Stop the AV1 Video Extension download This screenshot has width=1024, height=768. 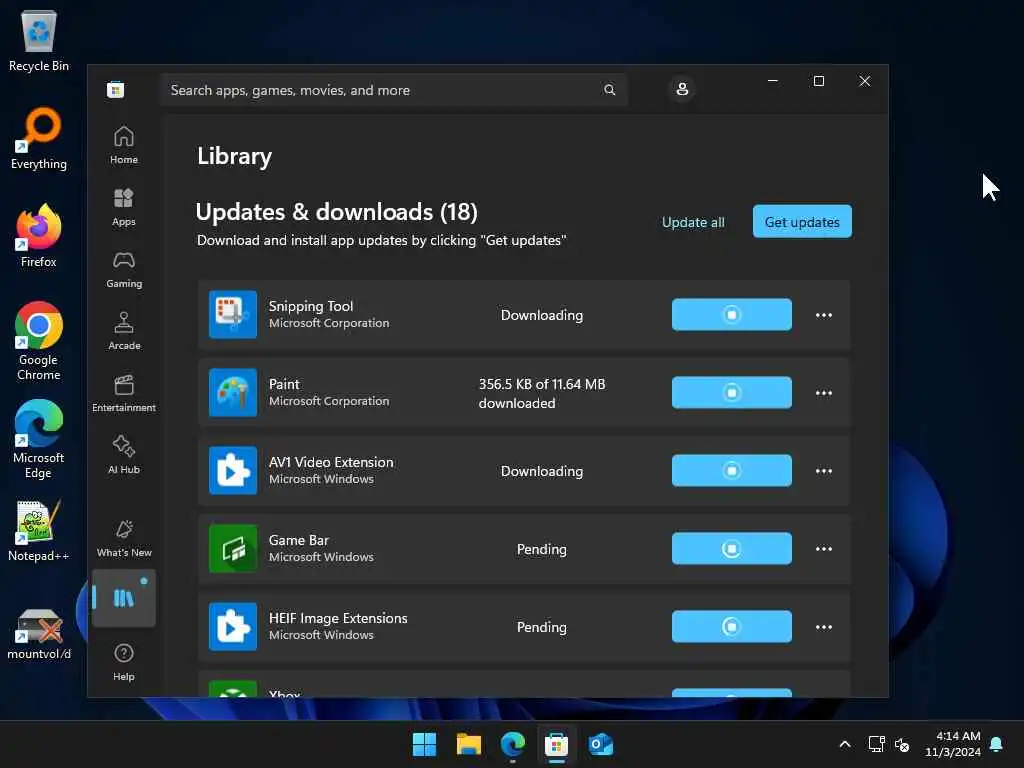click(731, 470)
